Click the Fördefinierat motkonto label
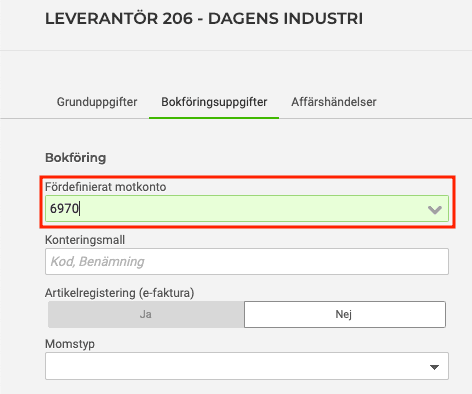472x394 pixels. [105, 187]
